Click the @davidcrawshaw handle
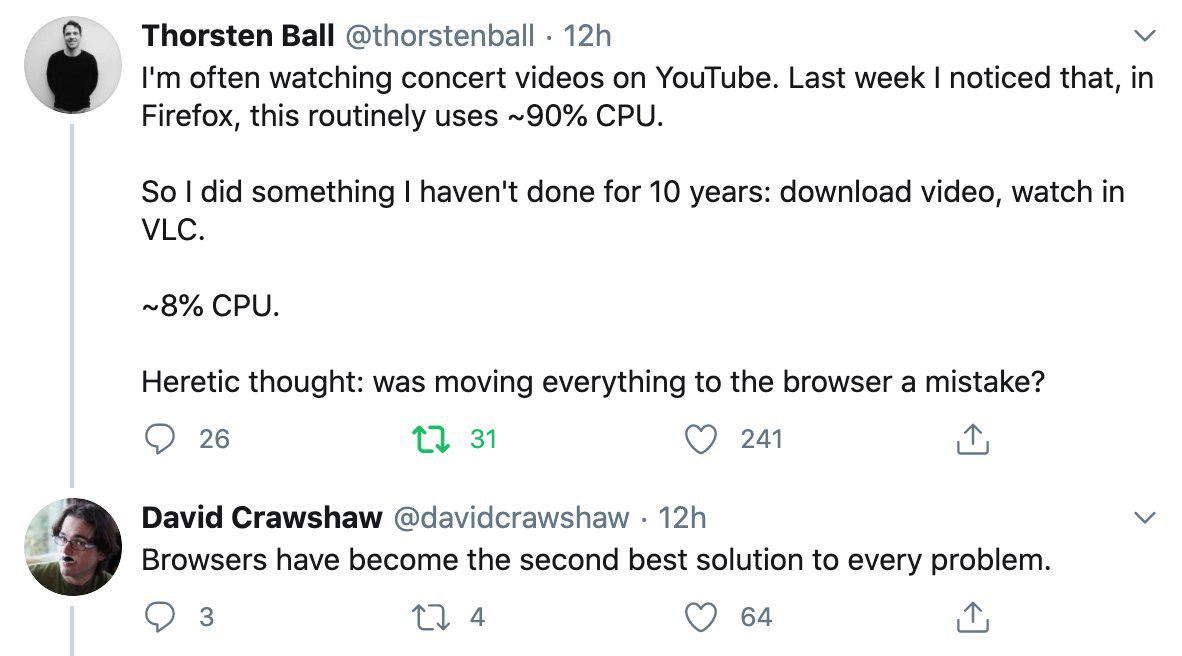 click(x=513, y=517)
